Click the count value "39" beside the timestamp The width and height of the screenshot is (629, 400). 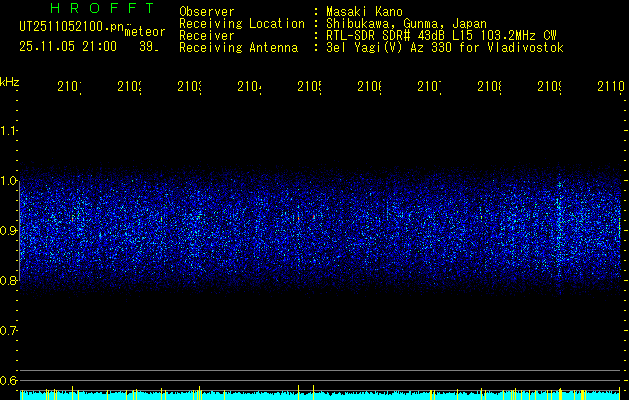(147, 47)
